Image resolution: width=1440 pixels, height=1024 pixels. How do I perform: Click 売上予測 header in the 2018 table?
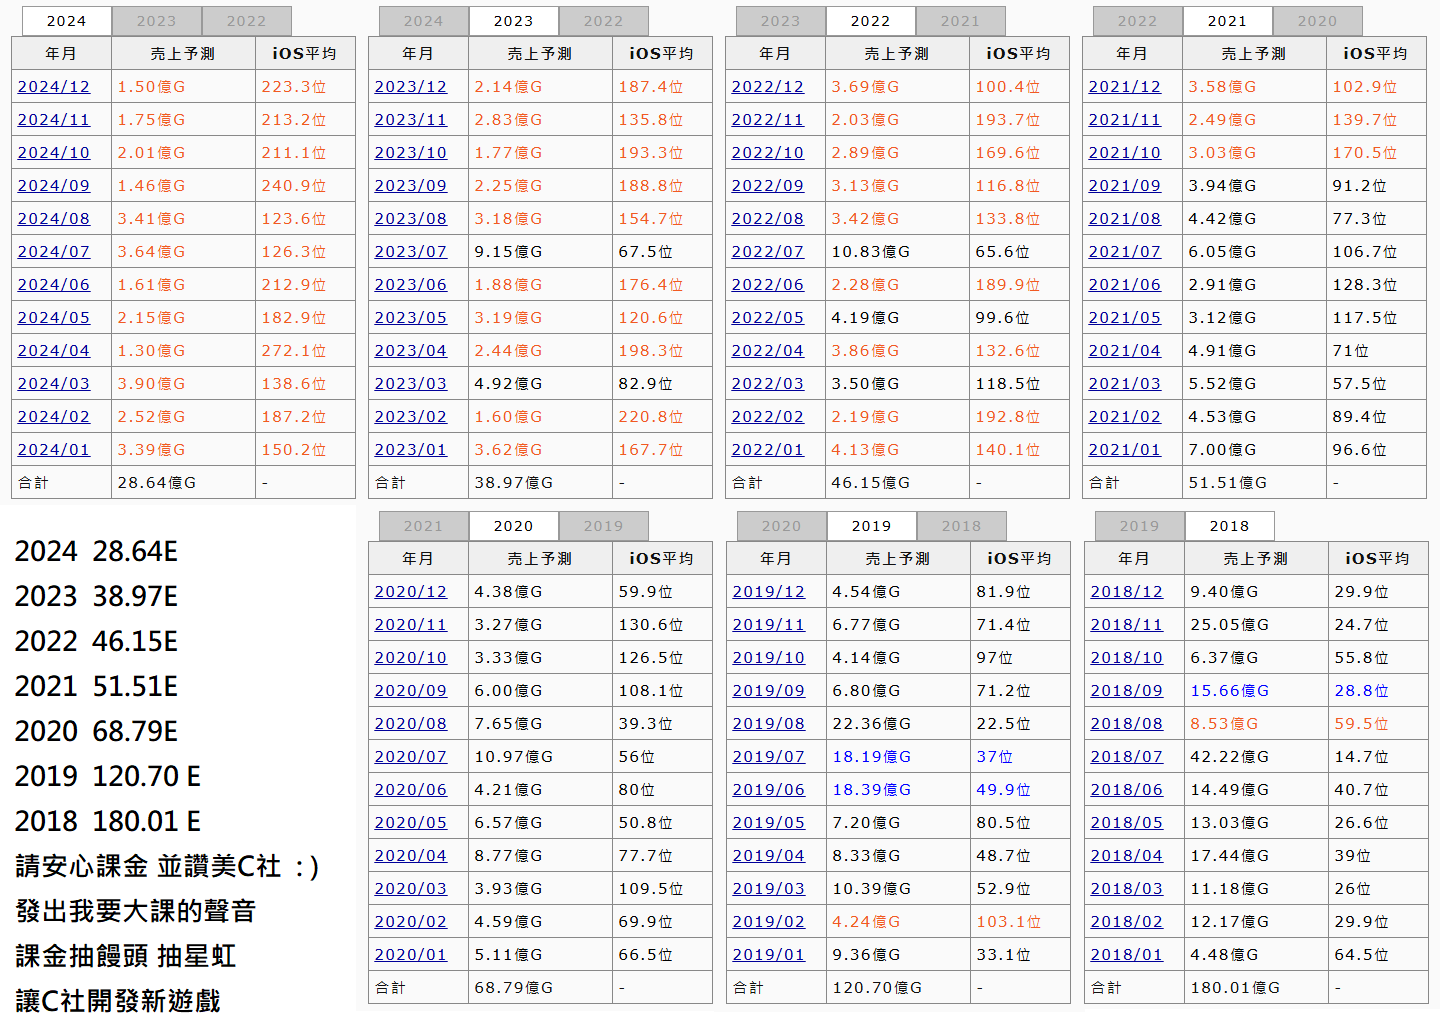click(1256, 558)
